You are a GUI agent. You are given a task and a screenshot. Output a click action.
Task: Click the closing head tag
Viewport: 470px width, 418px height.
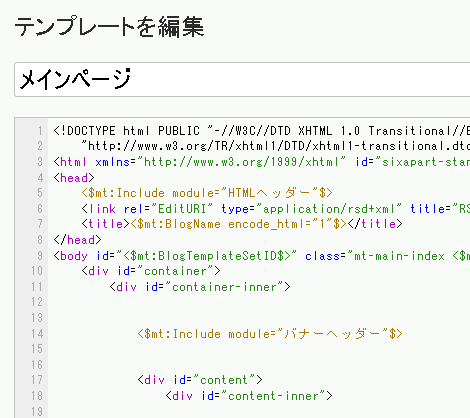tap(77, 240)
